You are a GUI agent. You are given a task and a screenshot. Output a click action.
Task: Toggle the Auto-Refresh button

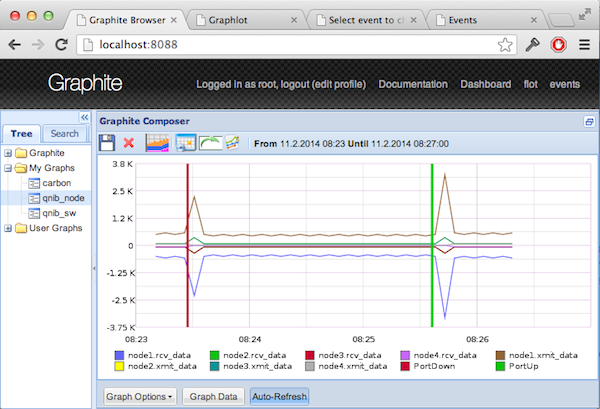tap(279, 397)
